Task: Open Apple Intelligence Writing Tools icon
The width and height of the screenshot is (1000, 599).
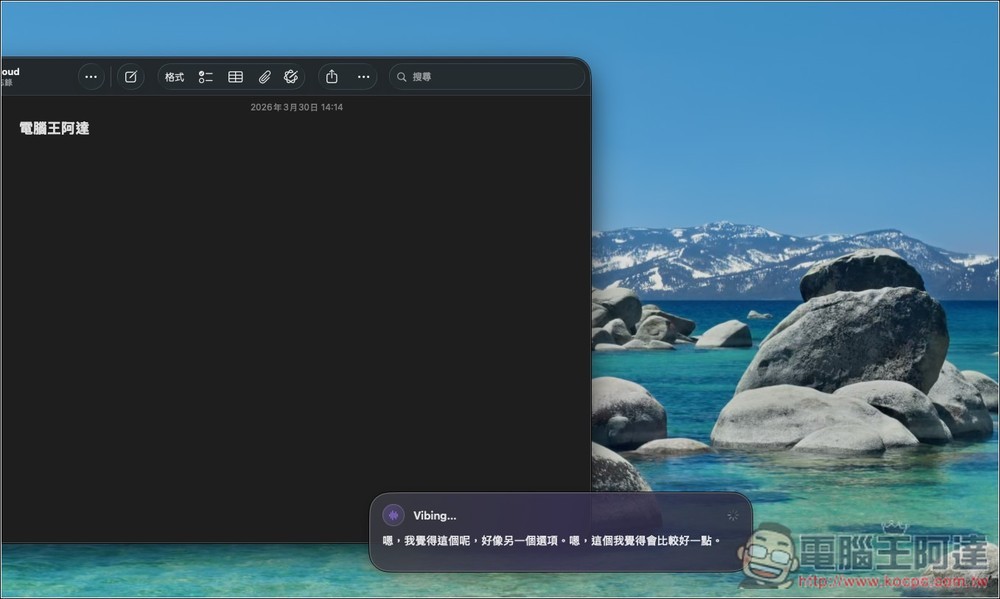Action: coord(291,76)
